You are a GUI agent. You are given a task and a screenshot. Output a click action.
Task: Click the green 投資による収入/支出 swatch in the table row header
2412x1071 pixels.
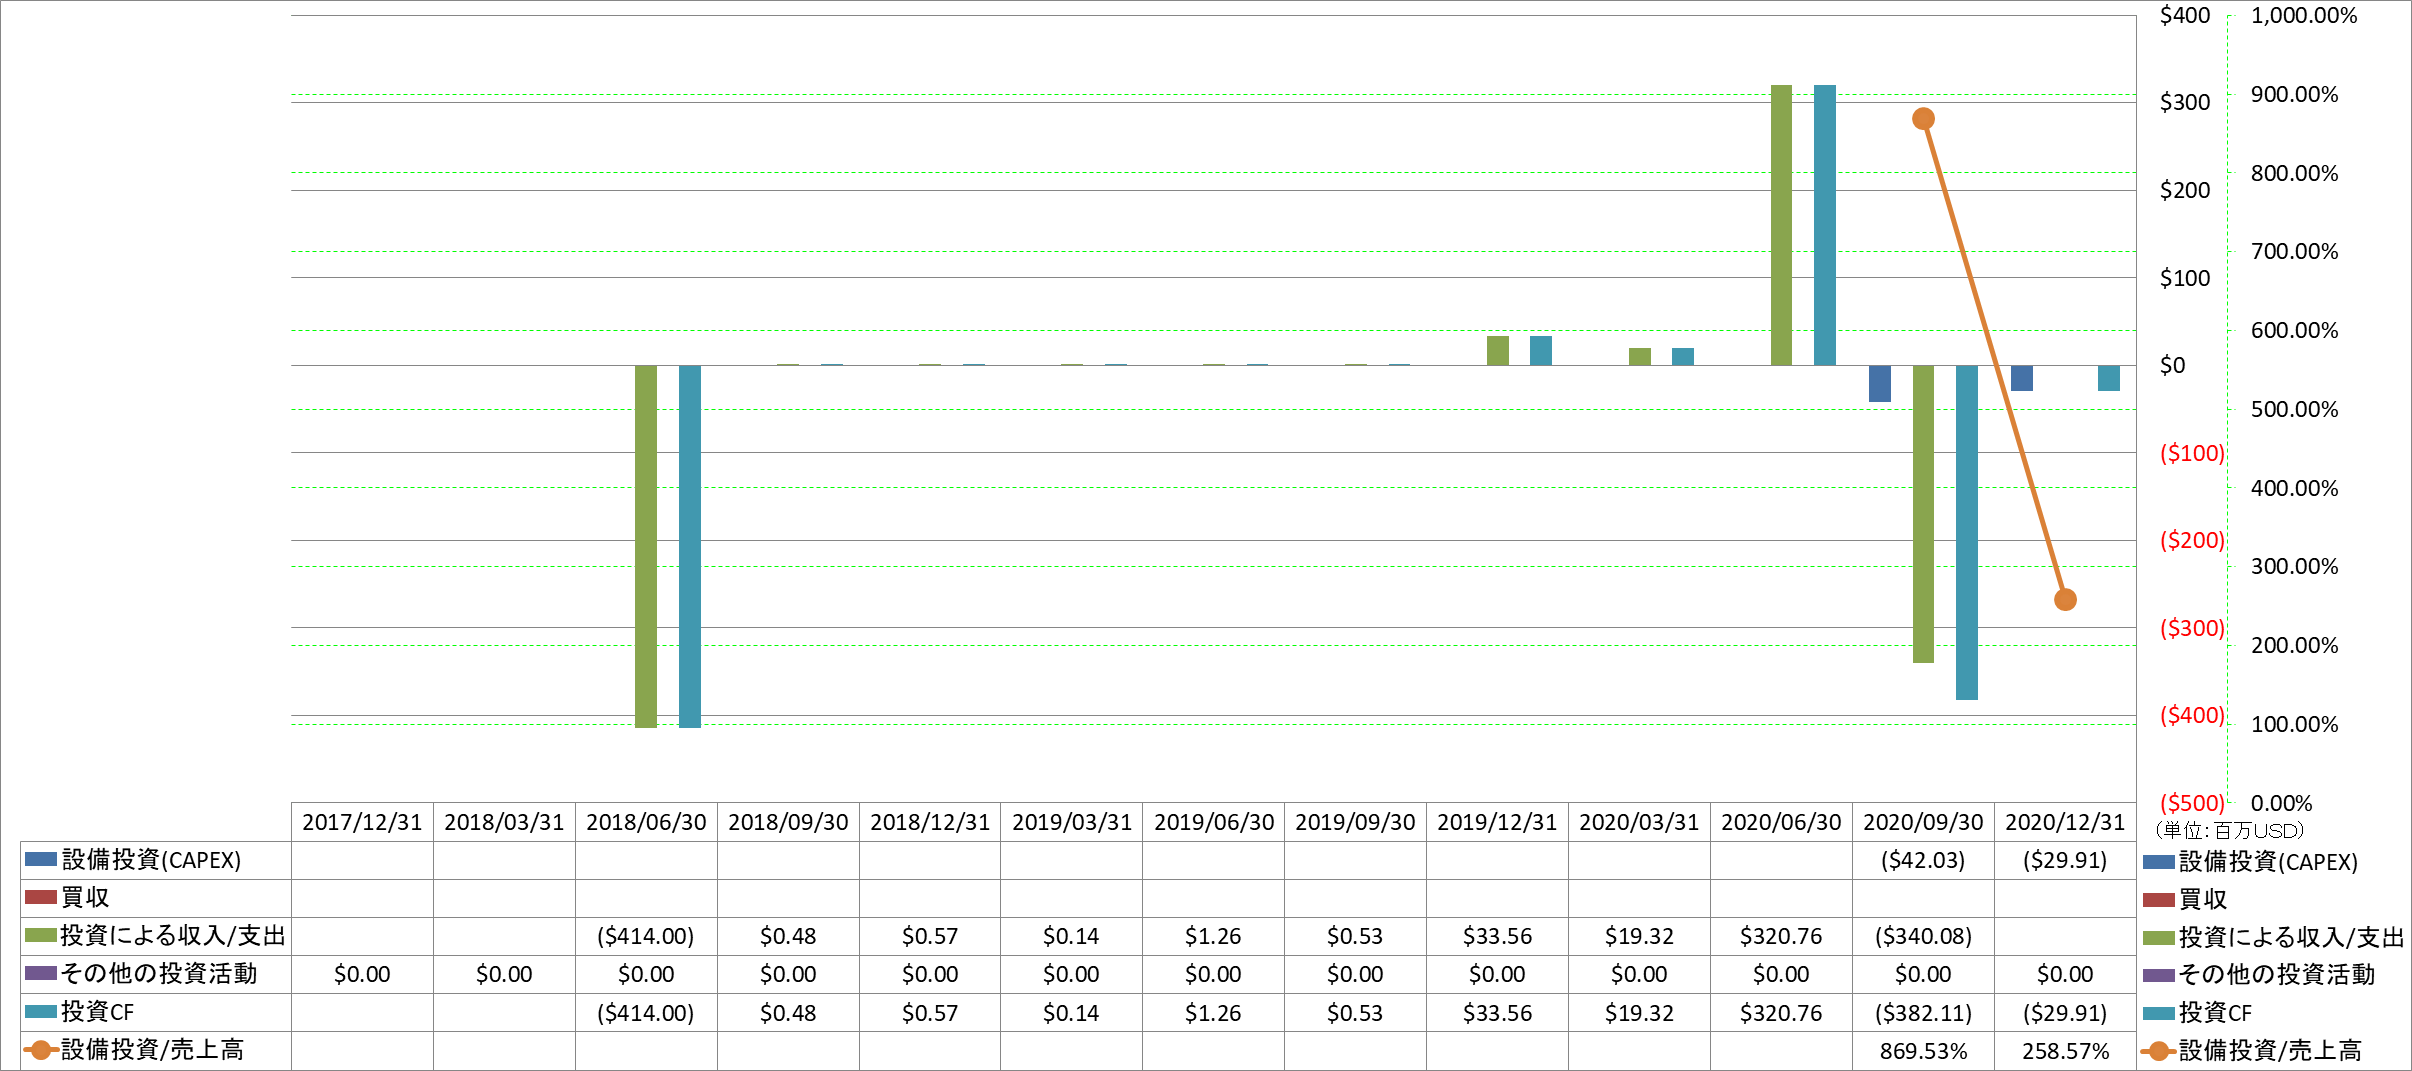pyautogui.click(x=40, y=935)
